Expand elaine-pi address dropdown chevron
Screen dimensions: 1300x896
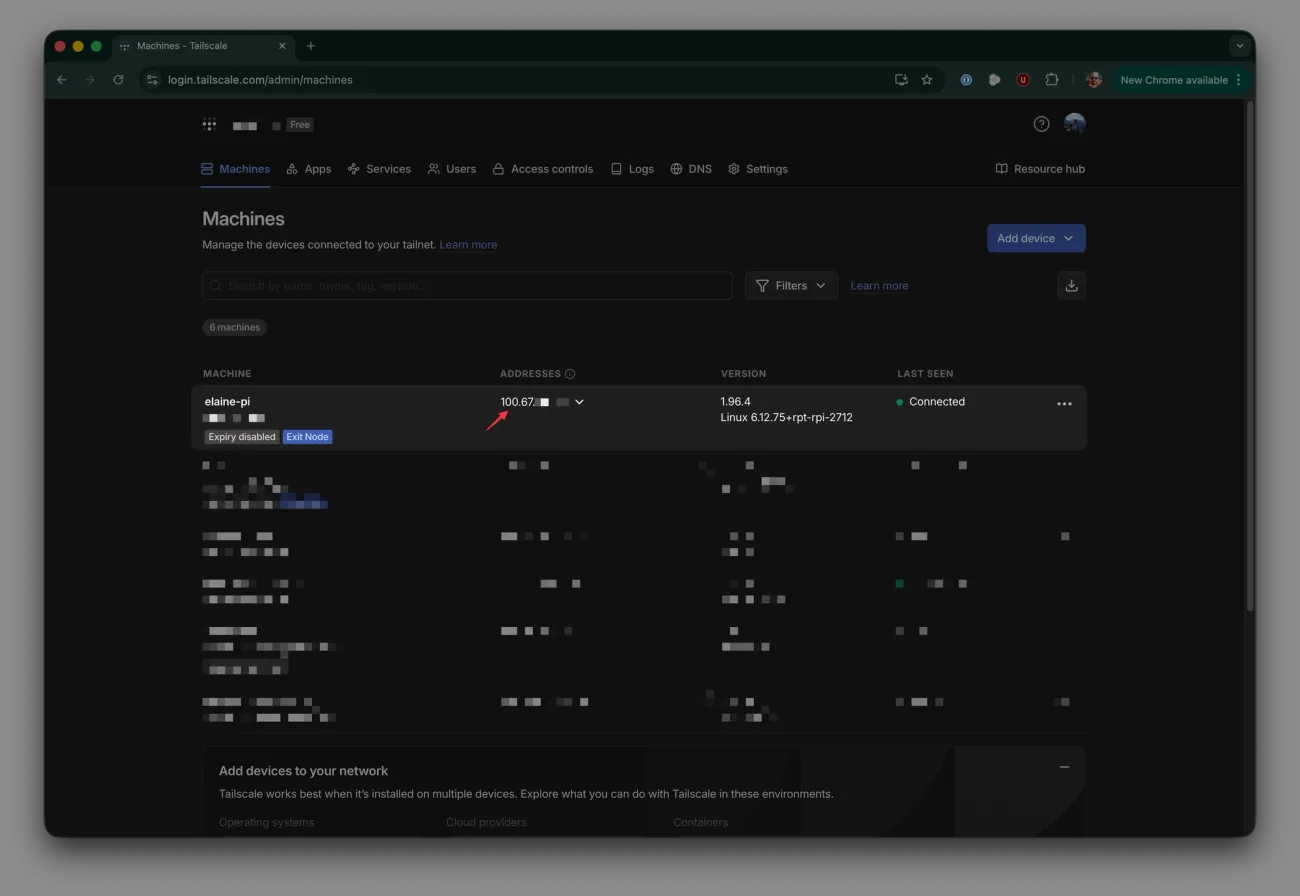(579, 402)
